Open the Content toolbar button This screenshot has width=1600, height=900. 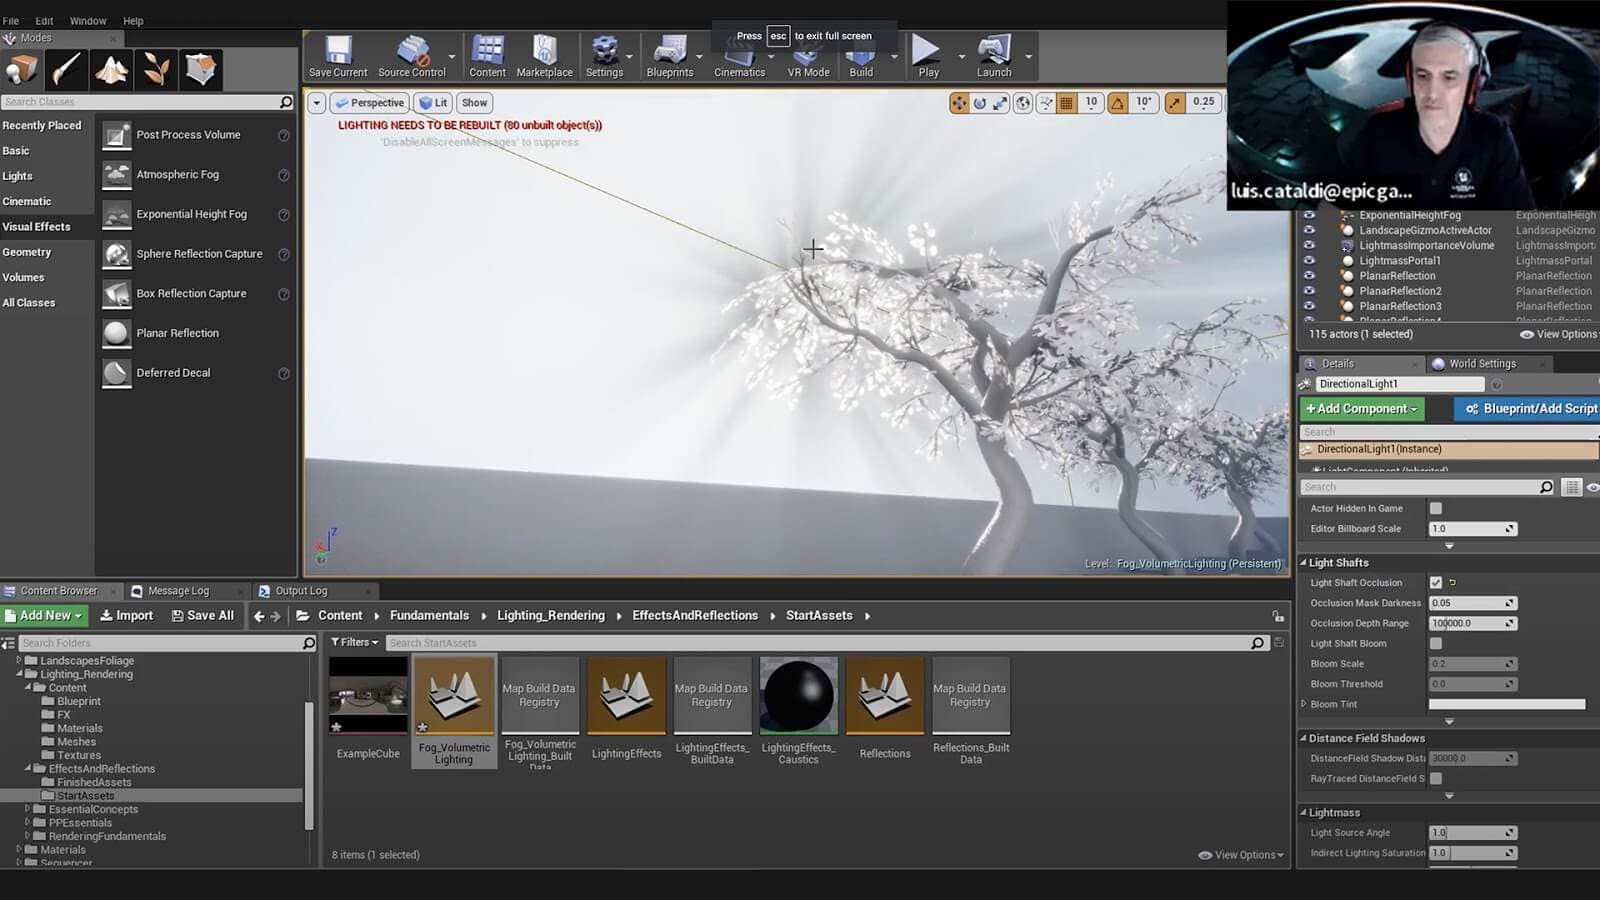click(487, 57)
